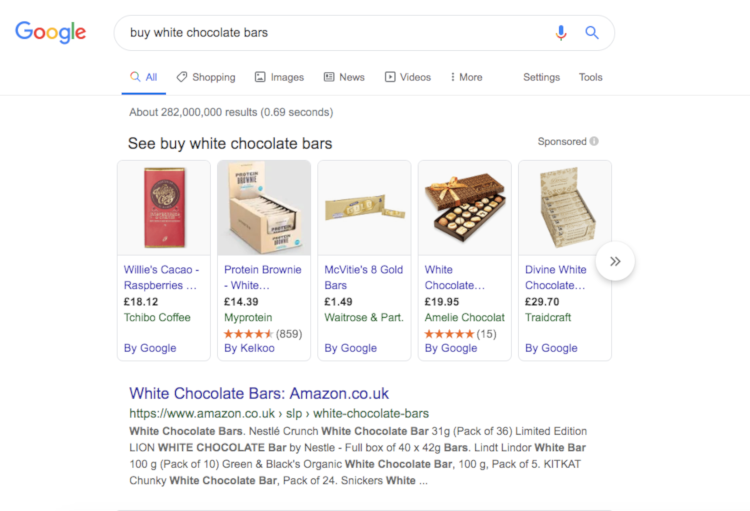The image size is (750, 511).
Task: Open search Settings
Action: click(541, 77)
